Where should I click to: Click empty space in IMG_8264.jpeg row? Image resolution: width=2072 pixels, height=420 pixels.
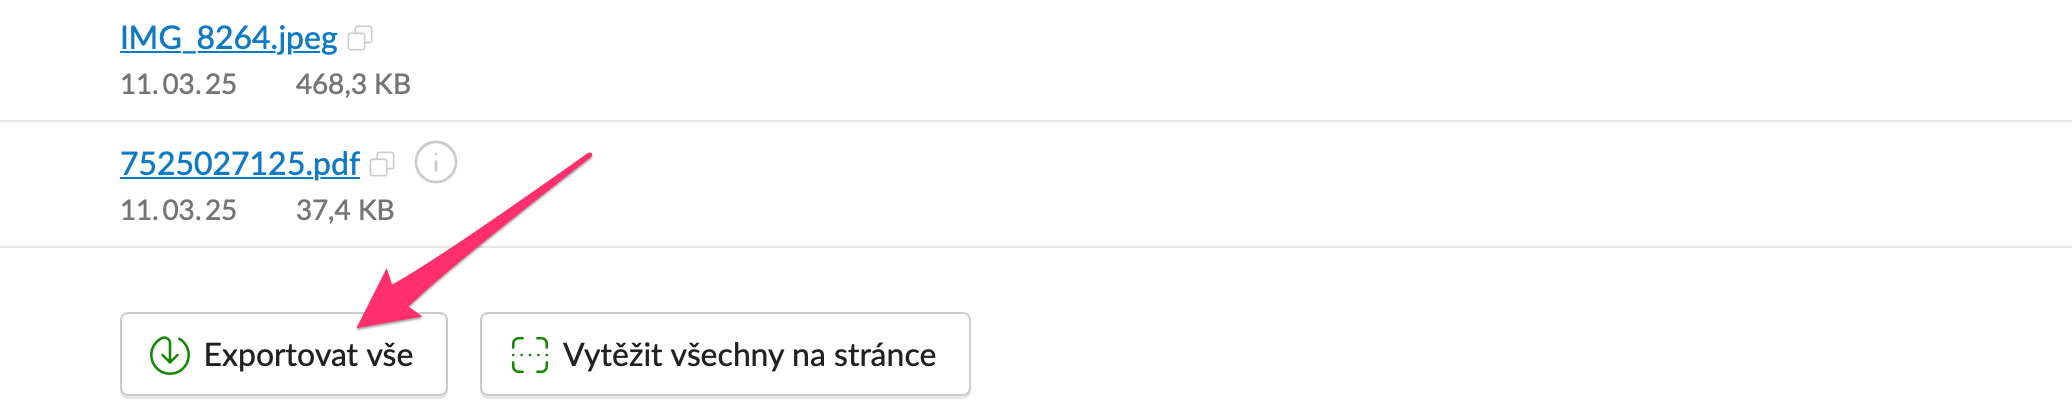(x=1200, y=60)
